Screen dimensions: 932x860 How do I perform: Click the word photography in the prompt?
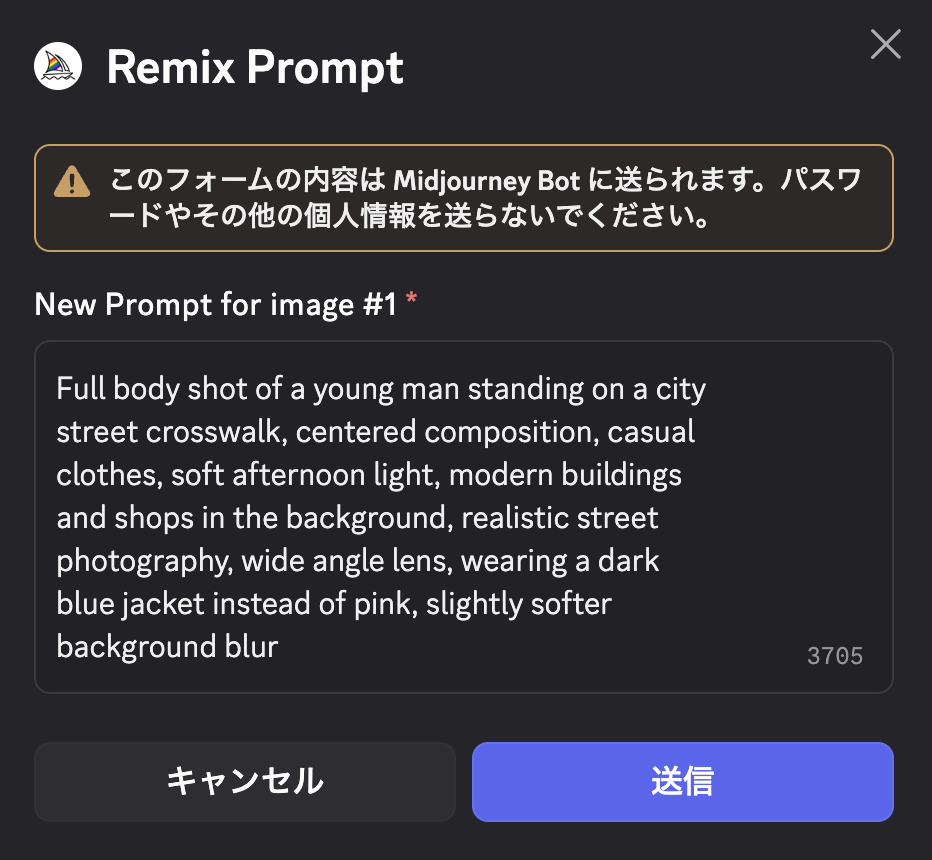point(144,561)
